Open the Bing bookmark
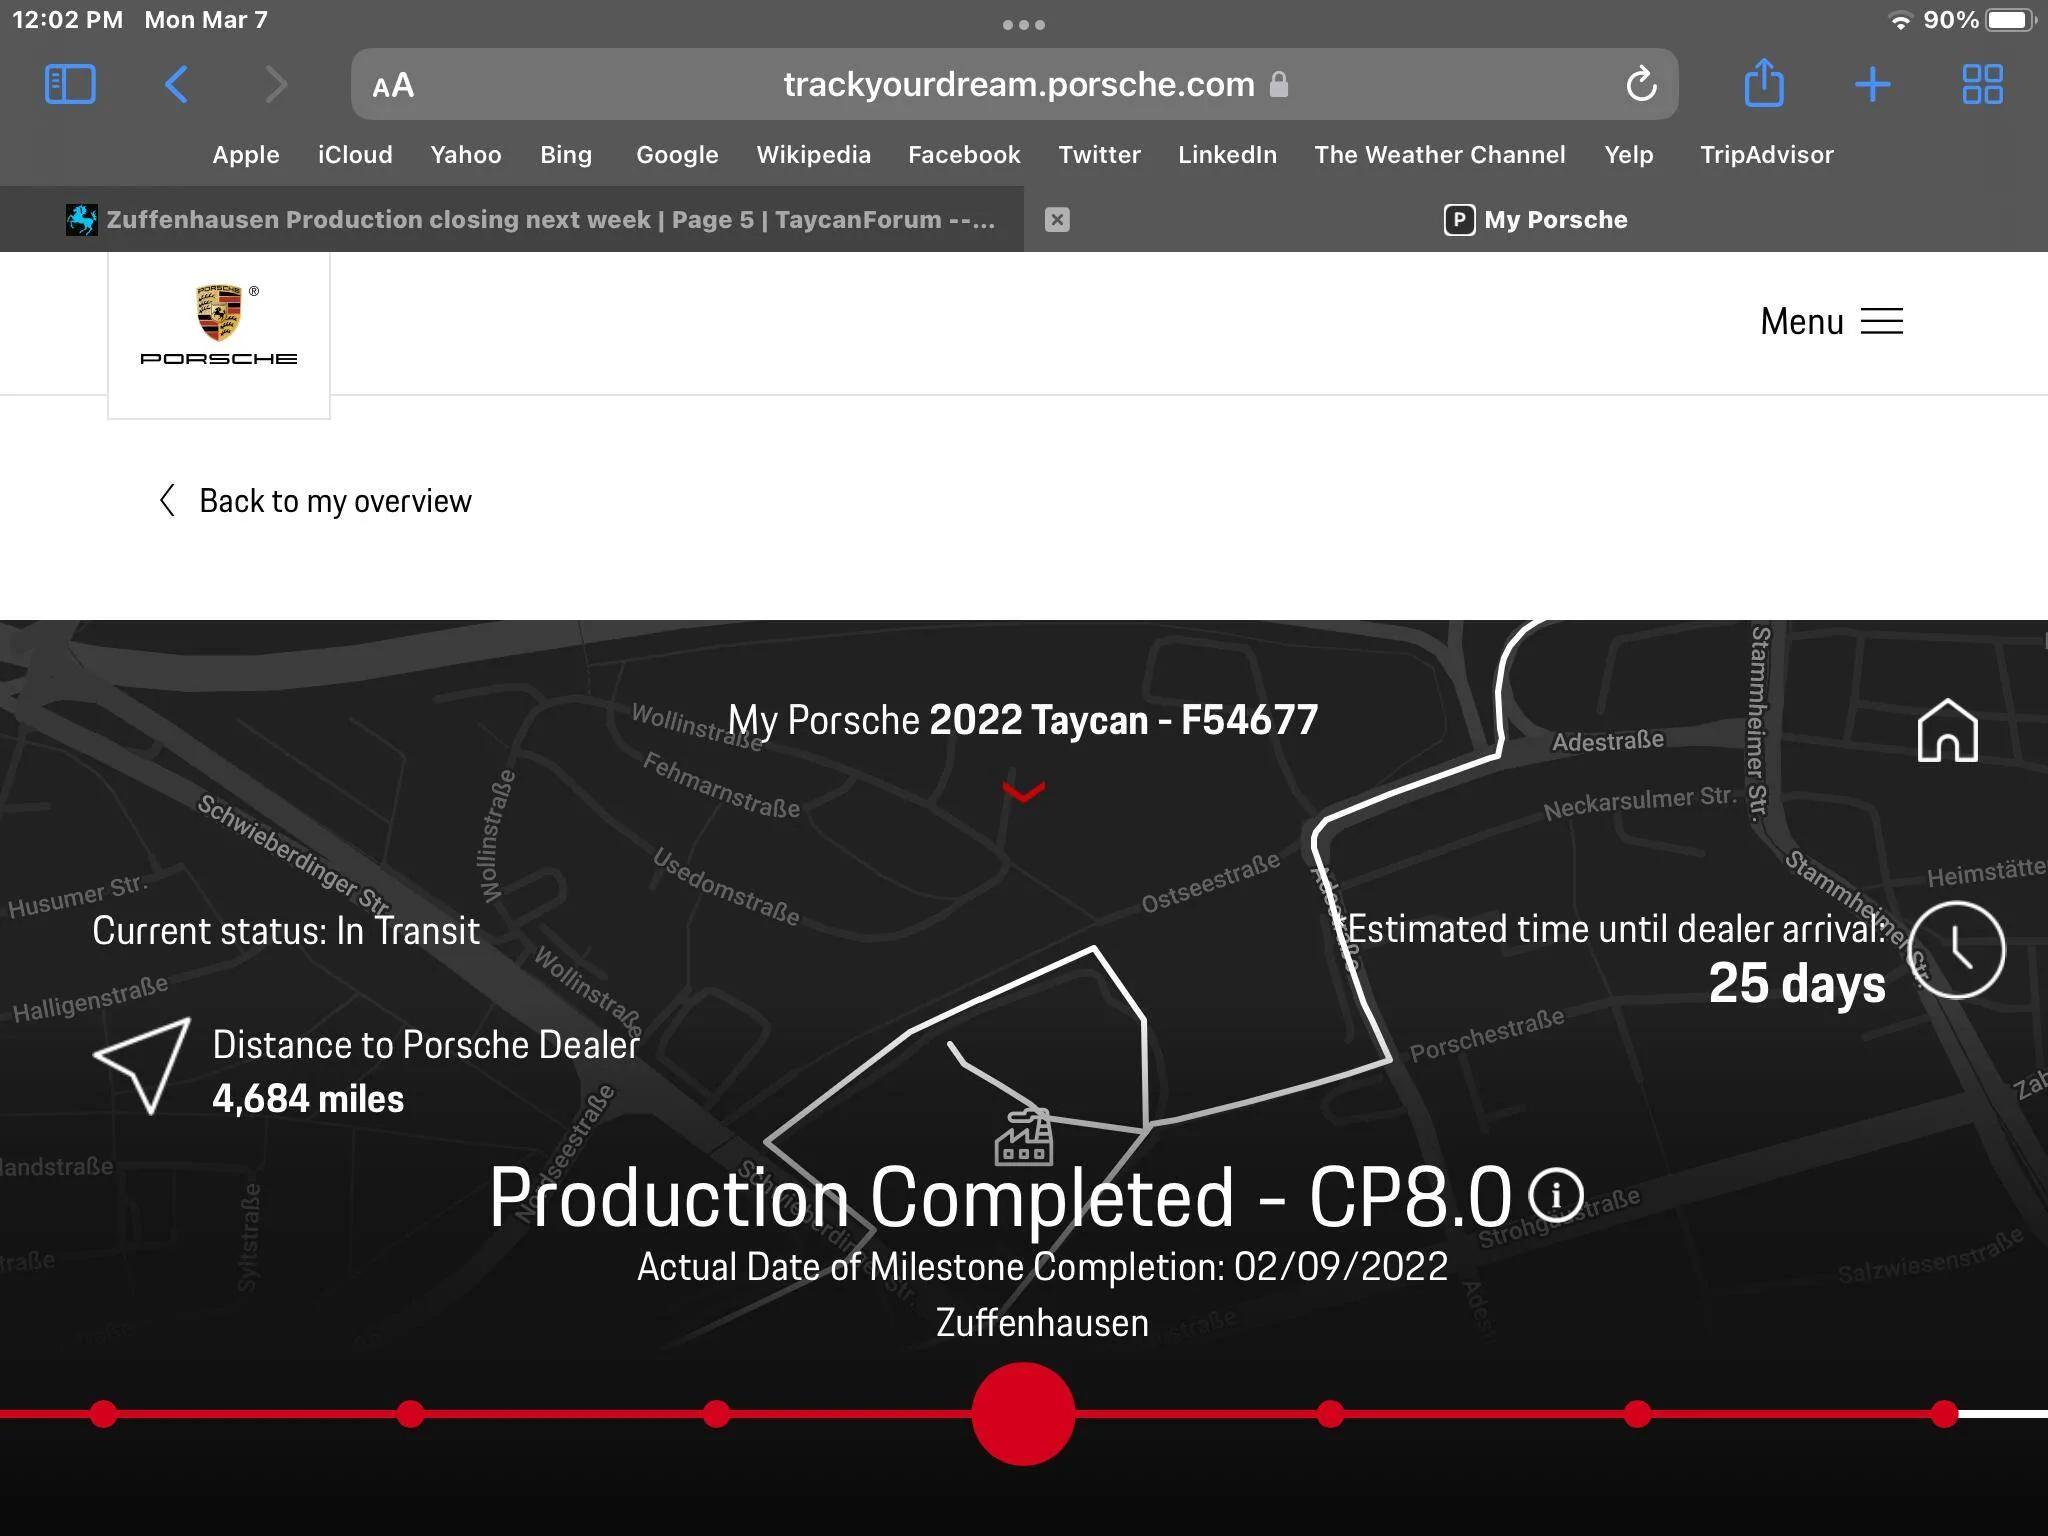 tap(566, 155)
